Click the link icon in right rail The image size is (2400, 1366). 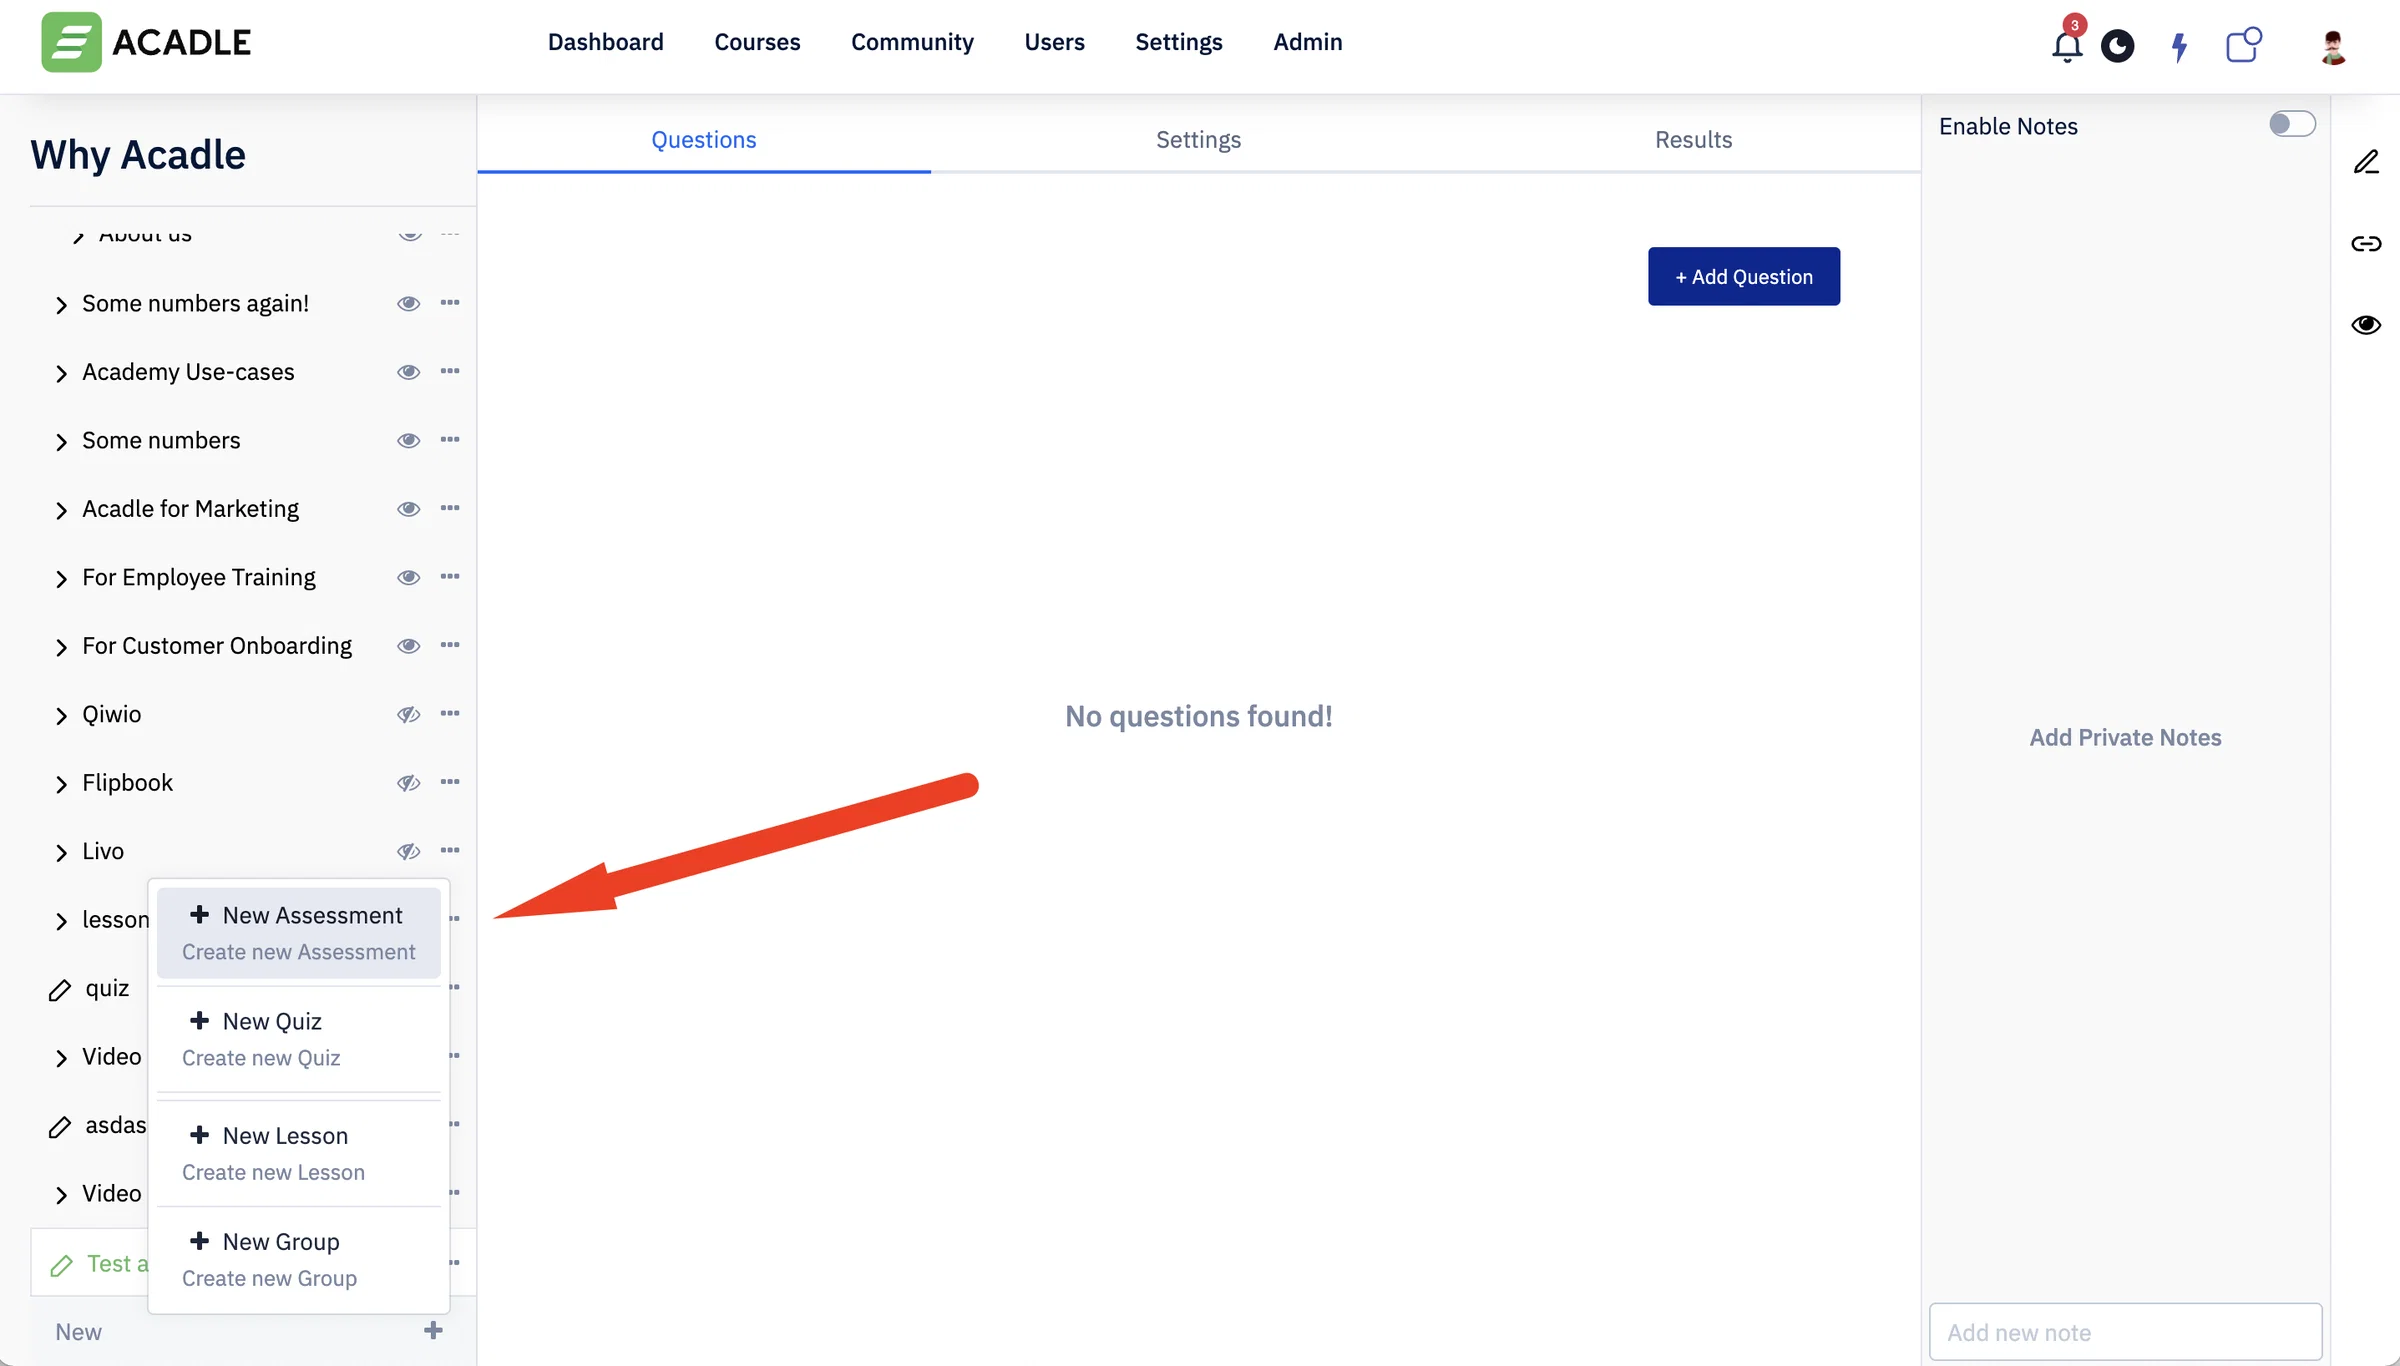point(2366,243)
